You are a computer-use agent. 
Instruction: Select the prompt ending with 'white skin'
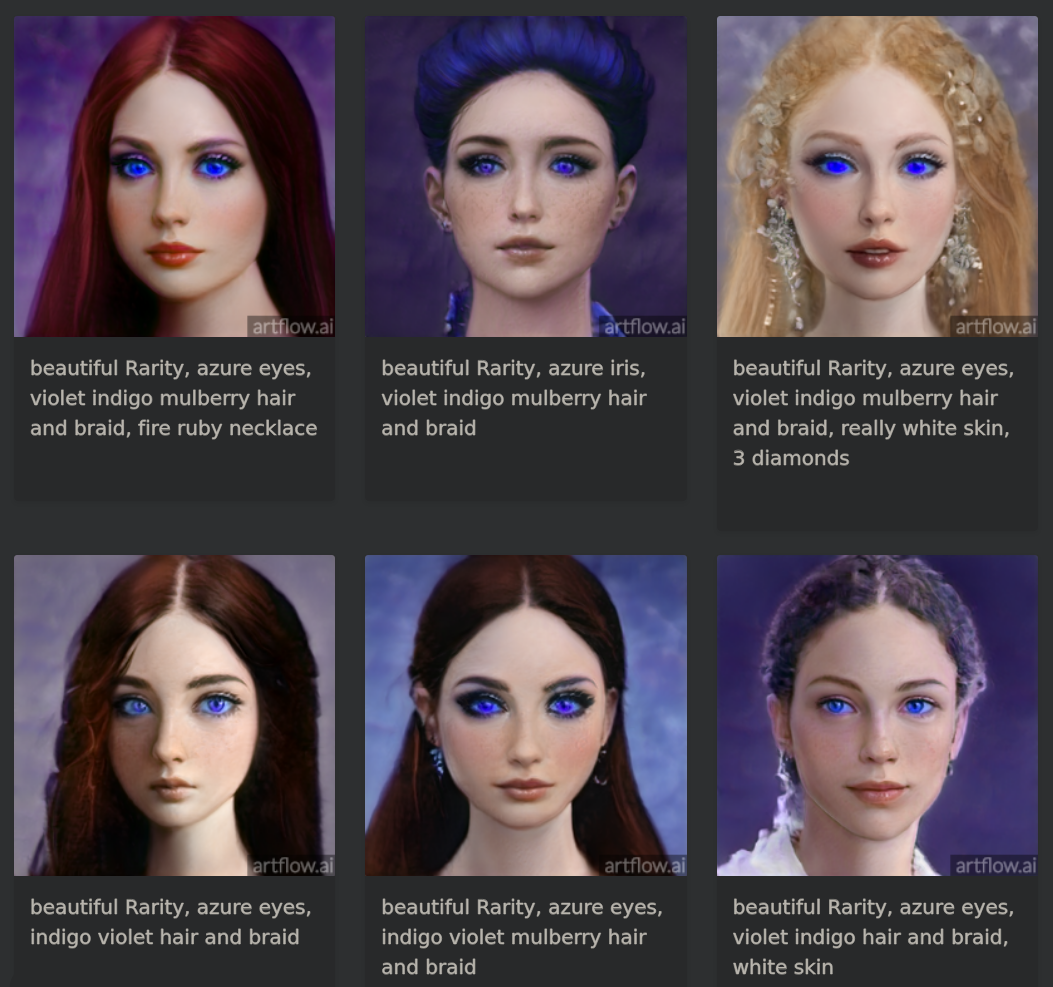coord(873,937)
